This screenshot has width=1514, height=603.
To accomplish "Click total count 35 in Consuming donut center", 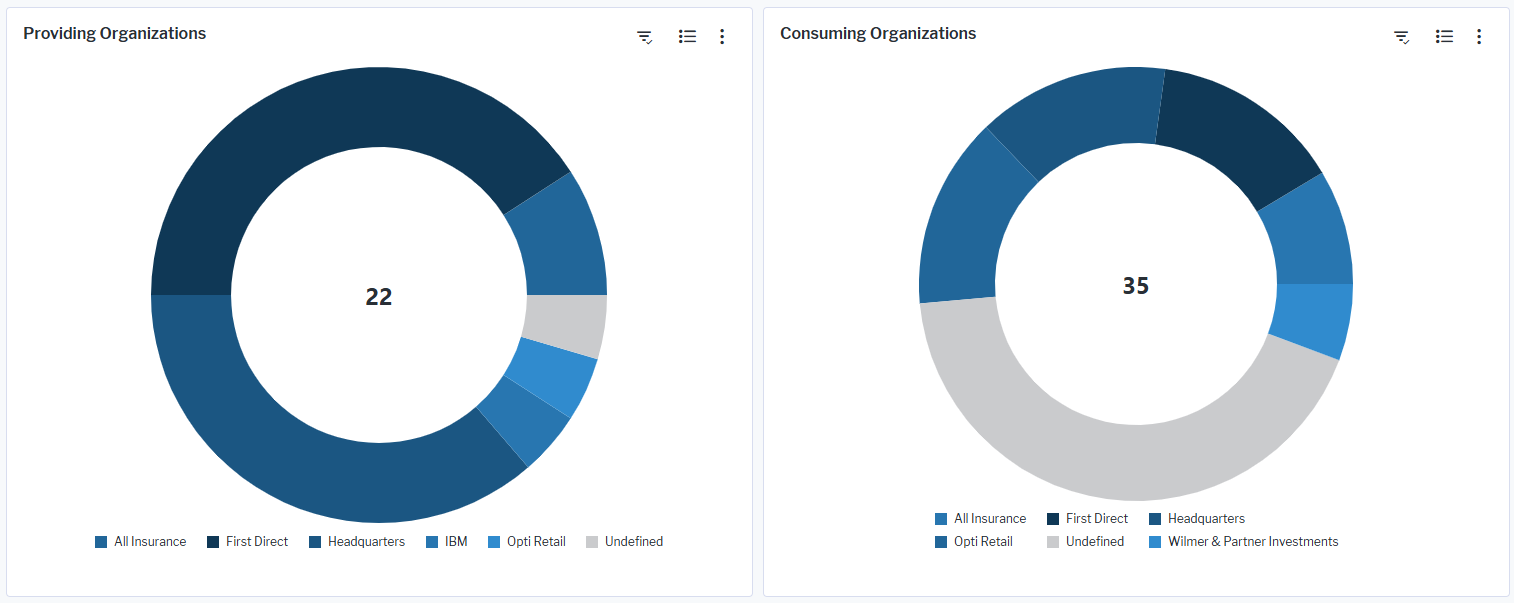I will (x=1136, y=286).
